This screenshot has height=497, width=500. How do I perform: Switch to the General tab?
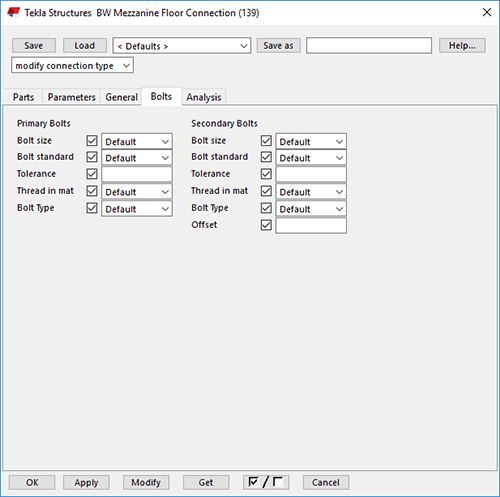121,97
